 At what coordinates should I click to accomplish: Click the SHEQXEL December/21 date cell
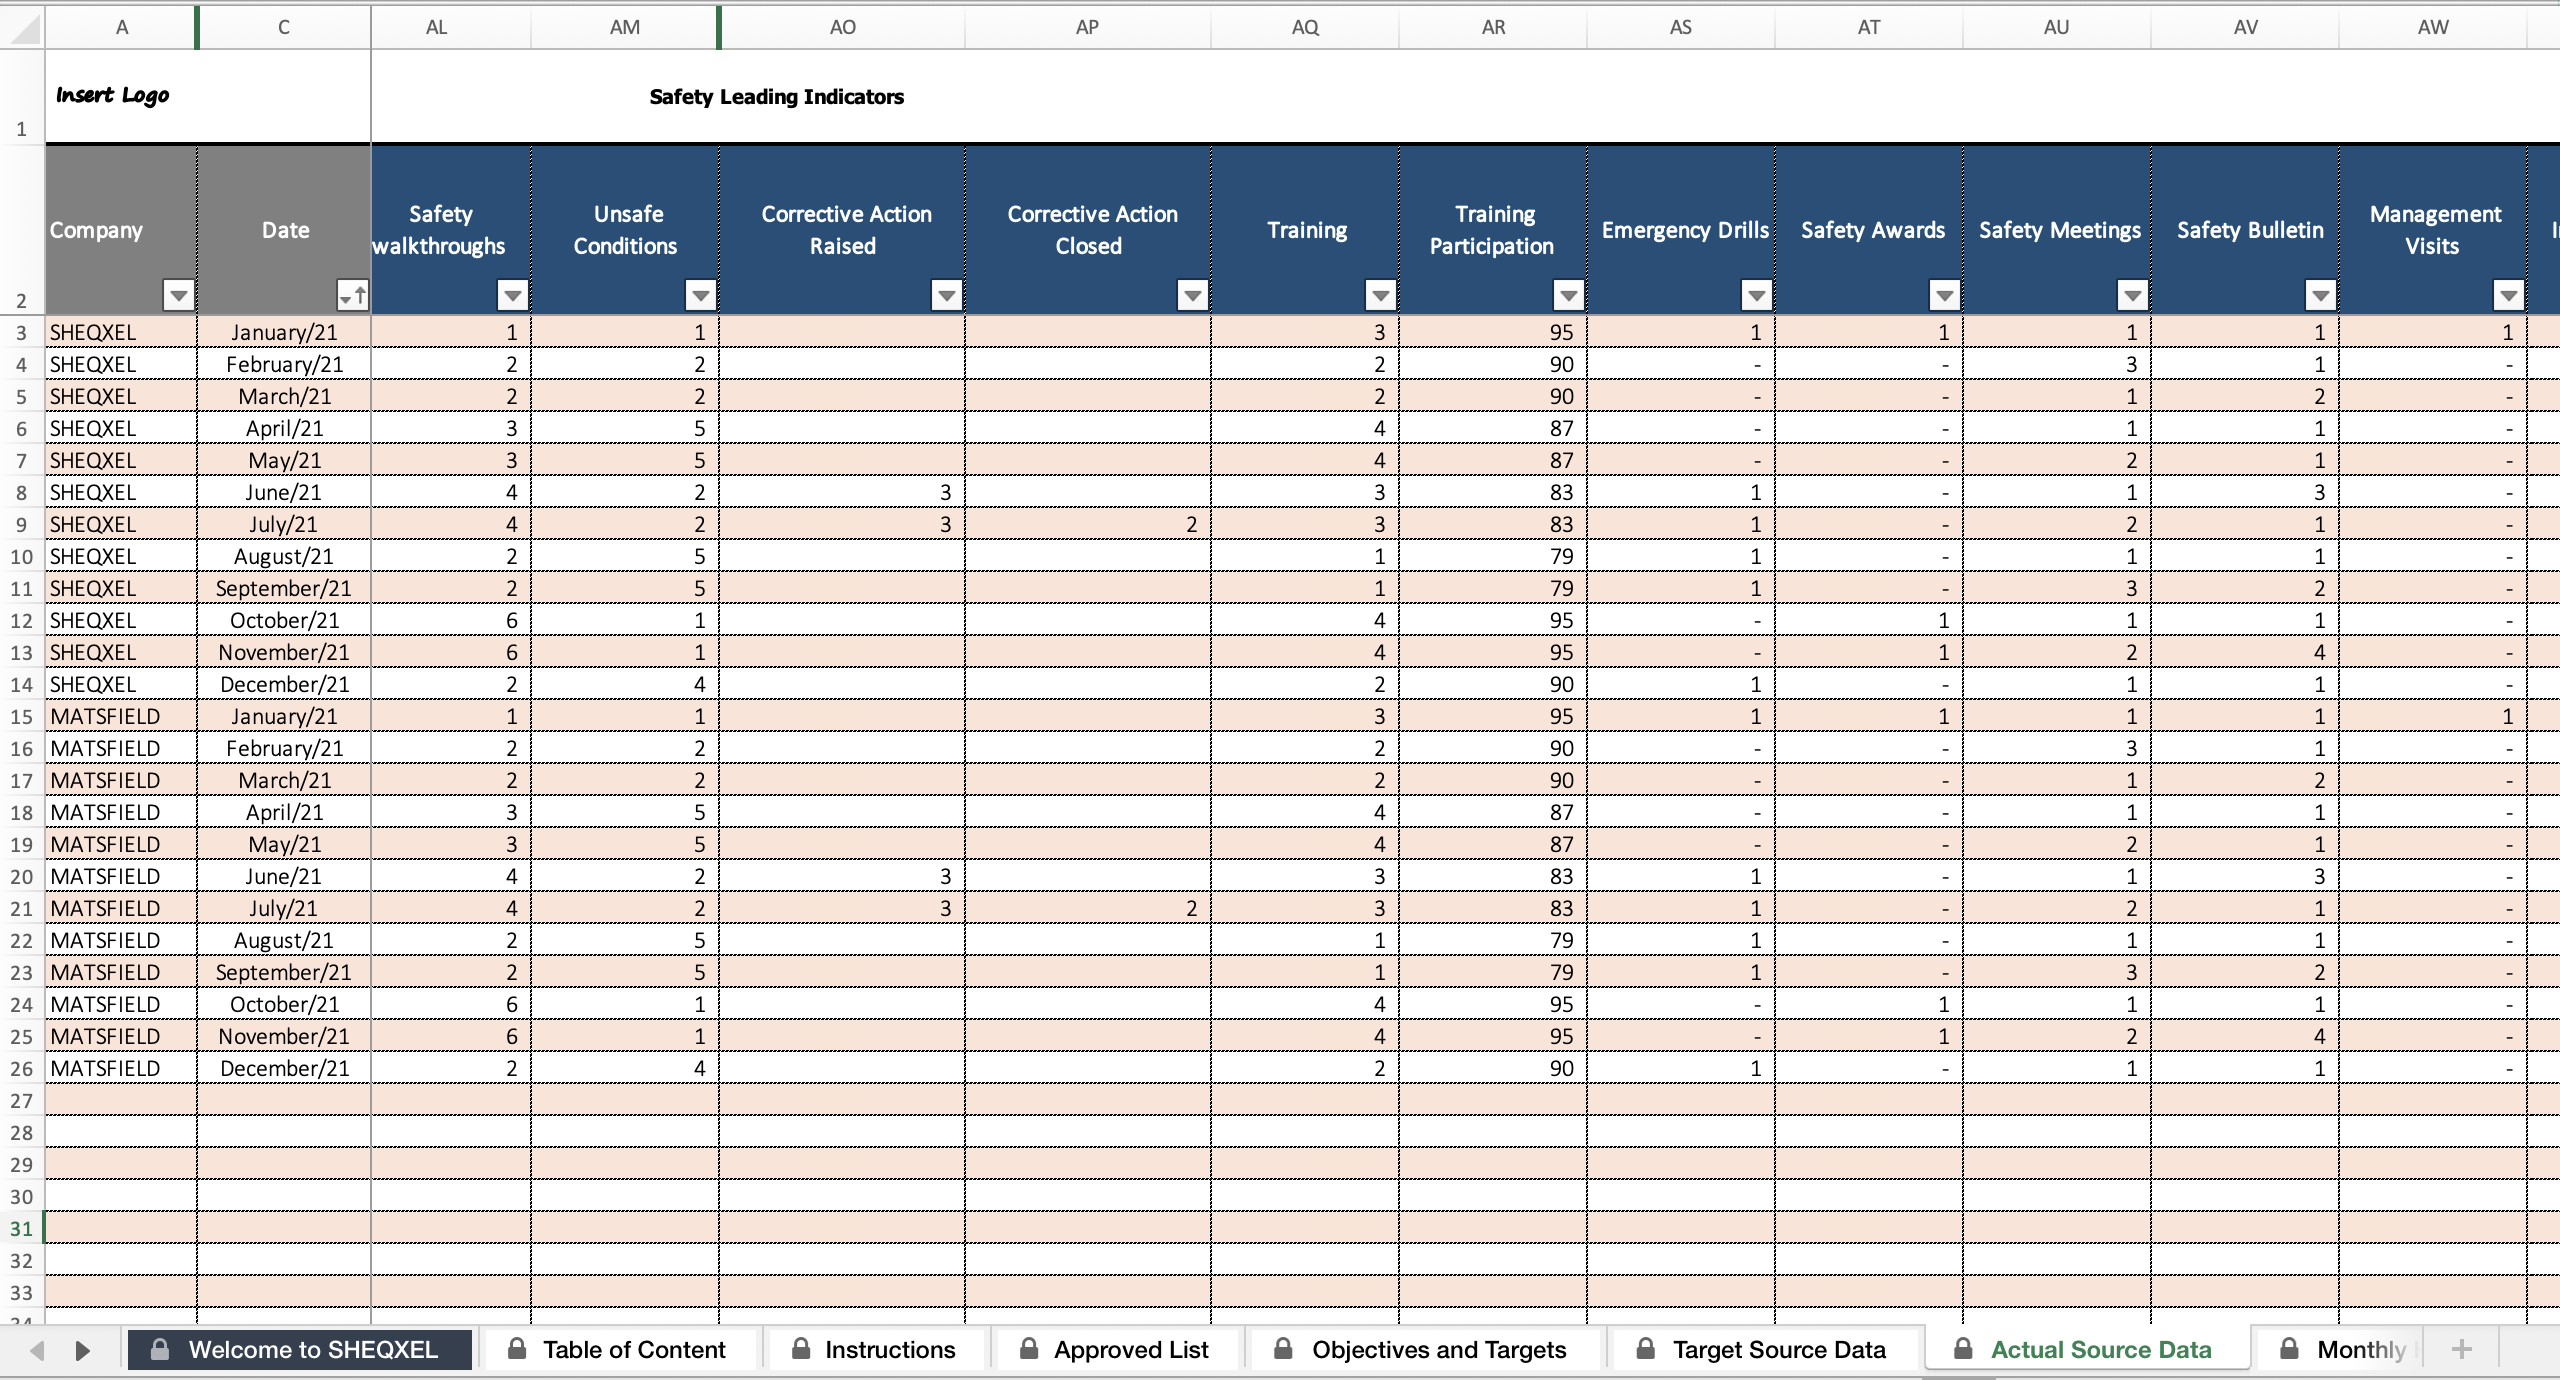284,684
